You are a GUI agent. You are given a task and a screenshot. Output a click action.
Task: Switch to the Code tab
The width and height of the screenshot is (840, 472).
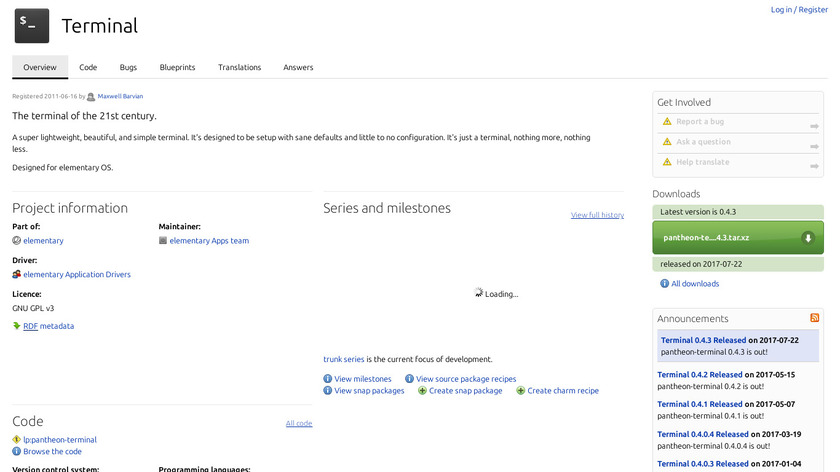point(88,67)
